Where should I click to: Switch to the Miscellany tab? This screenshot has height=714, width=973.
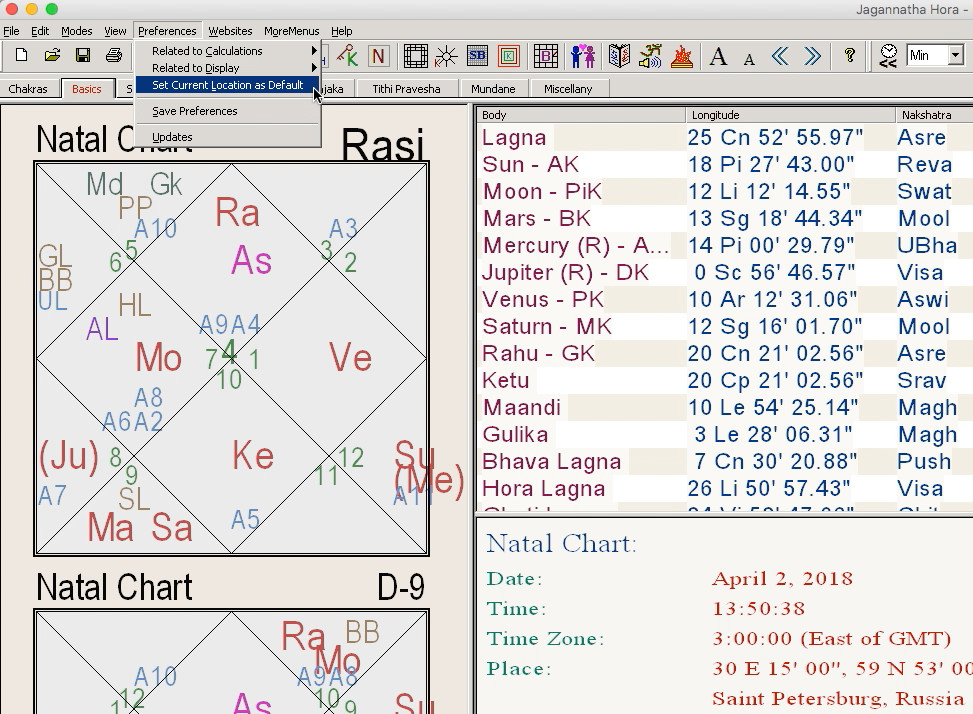coord(568,89)
